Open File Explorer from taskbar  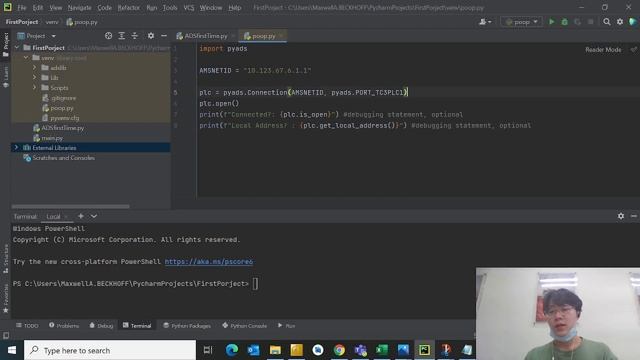tap(275, 350)
